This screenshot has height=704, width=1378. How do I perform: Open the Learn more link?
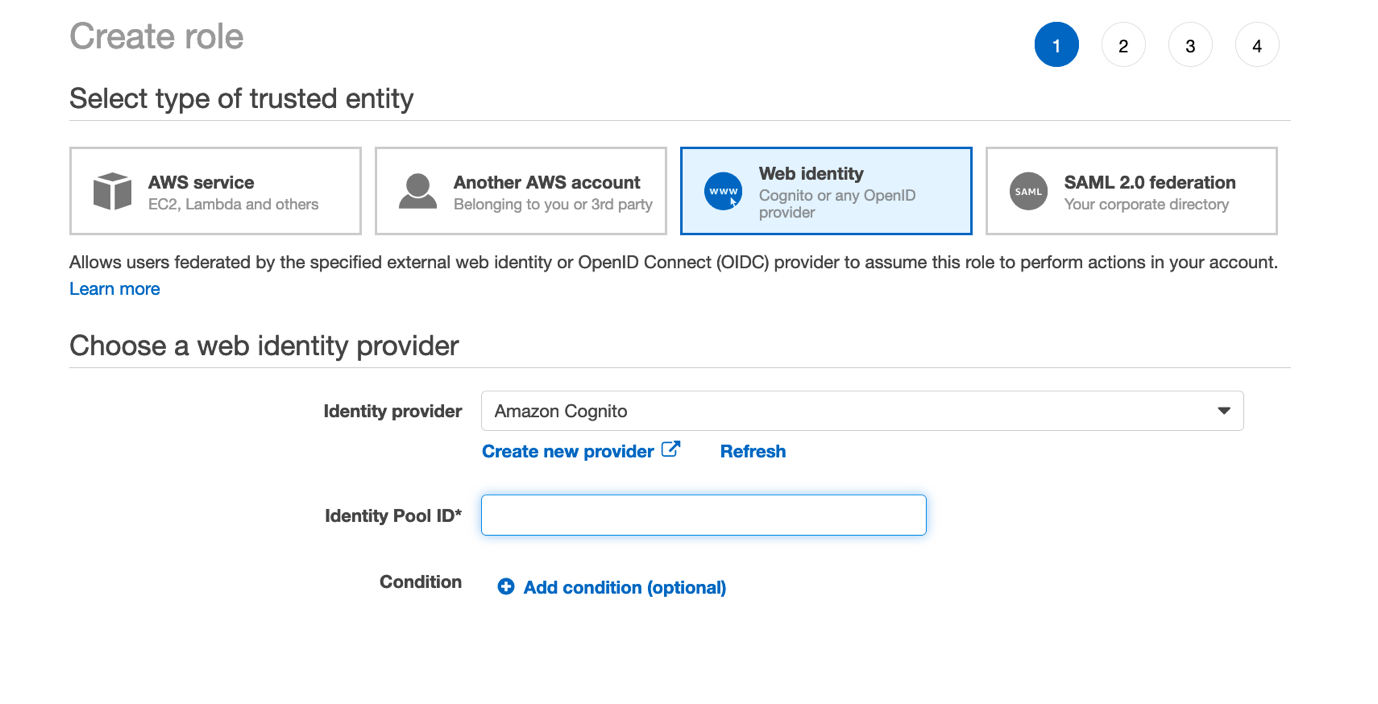point(114,289)
